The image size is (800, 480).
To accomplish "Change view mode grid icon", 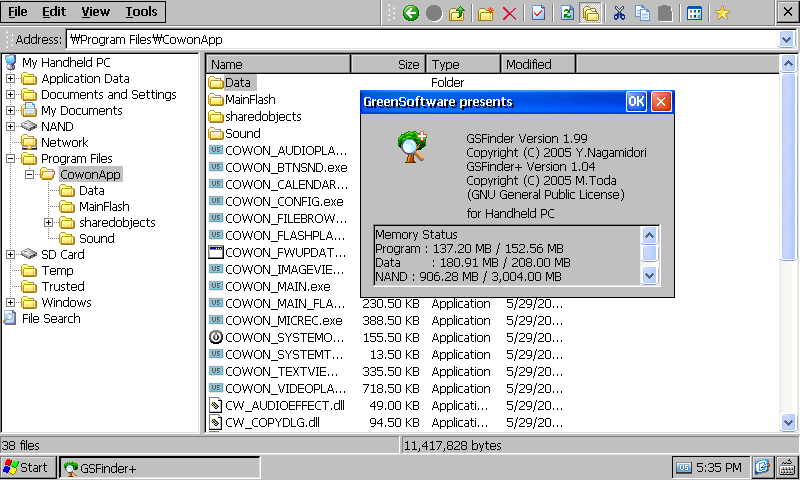I will coord(694,13).
